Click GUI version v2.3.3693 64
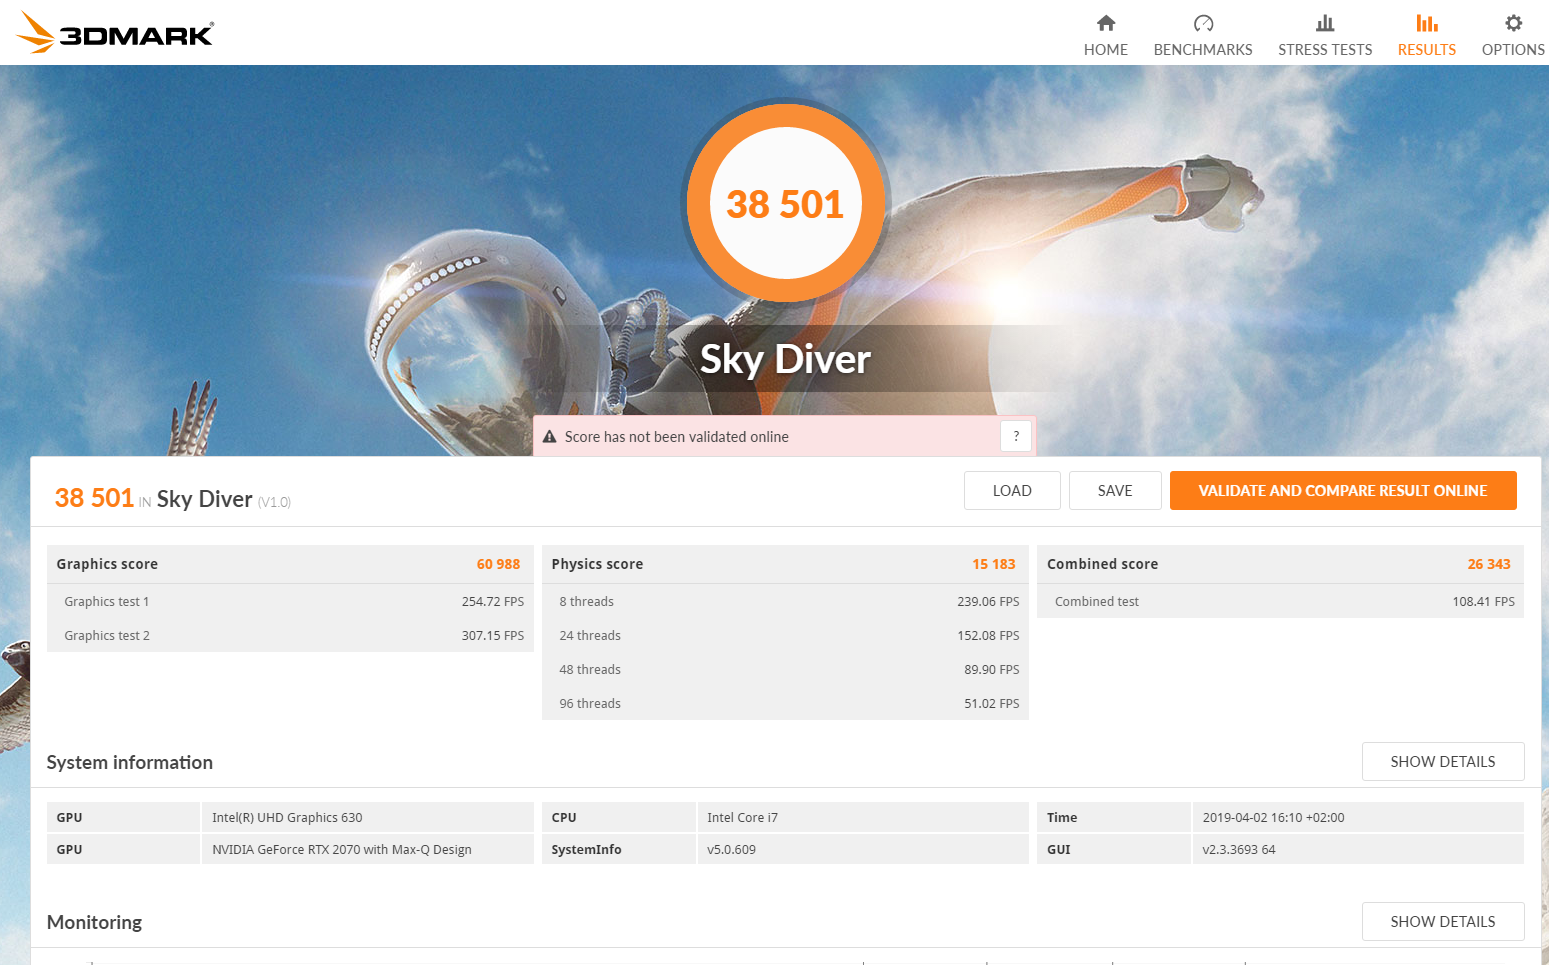The width and height of the screenshot is (1549, 965). point(1358,849)
